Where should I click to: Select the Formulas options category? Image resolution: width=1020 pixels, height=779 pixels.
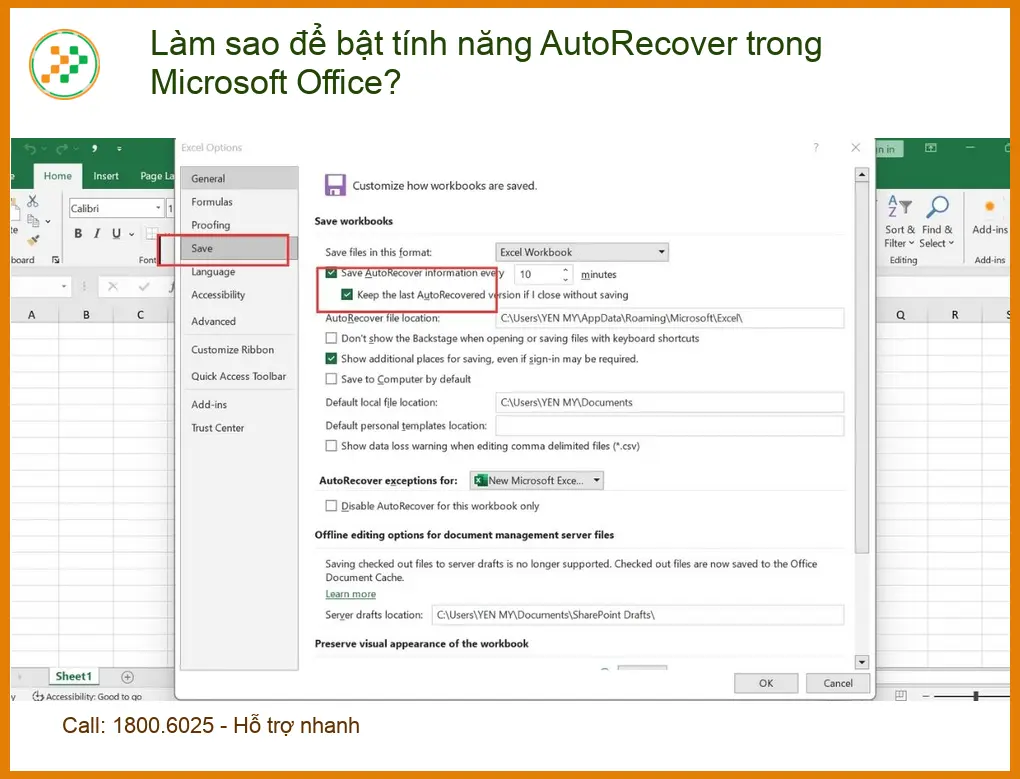tap(239, 202)
